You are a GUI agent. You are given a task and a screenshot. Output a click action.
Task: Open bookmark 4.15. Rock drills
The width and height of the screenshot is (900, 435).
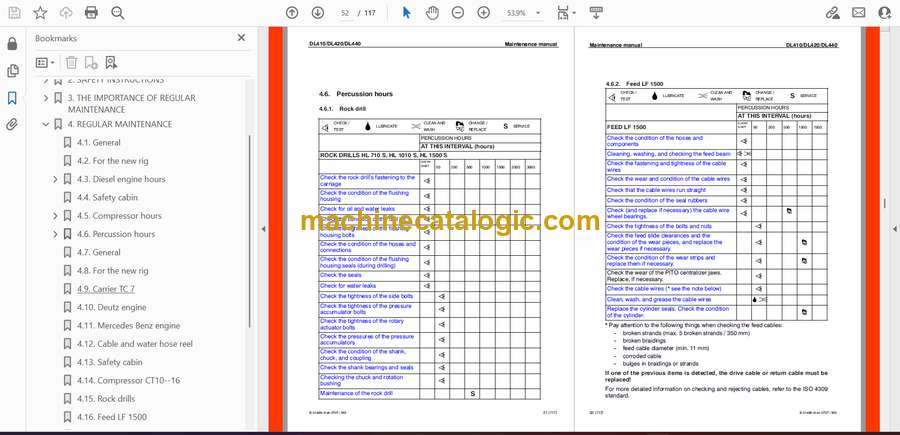[x=108, y=398]
